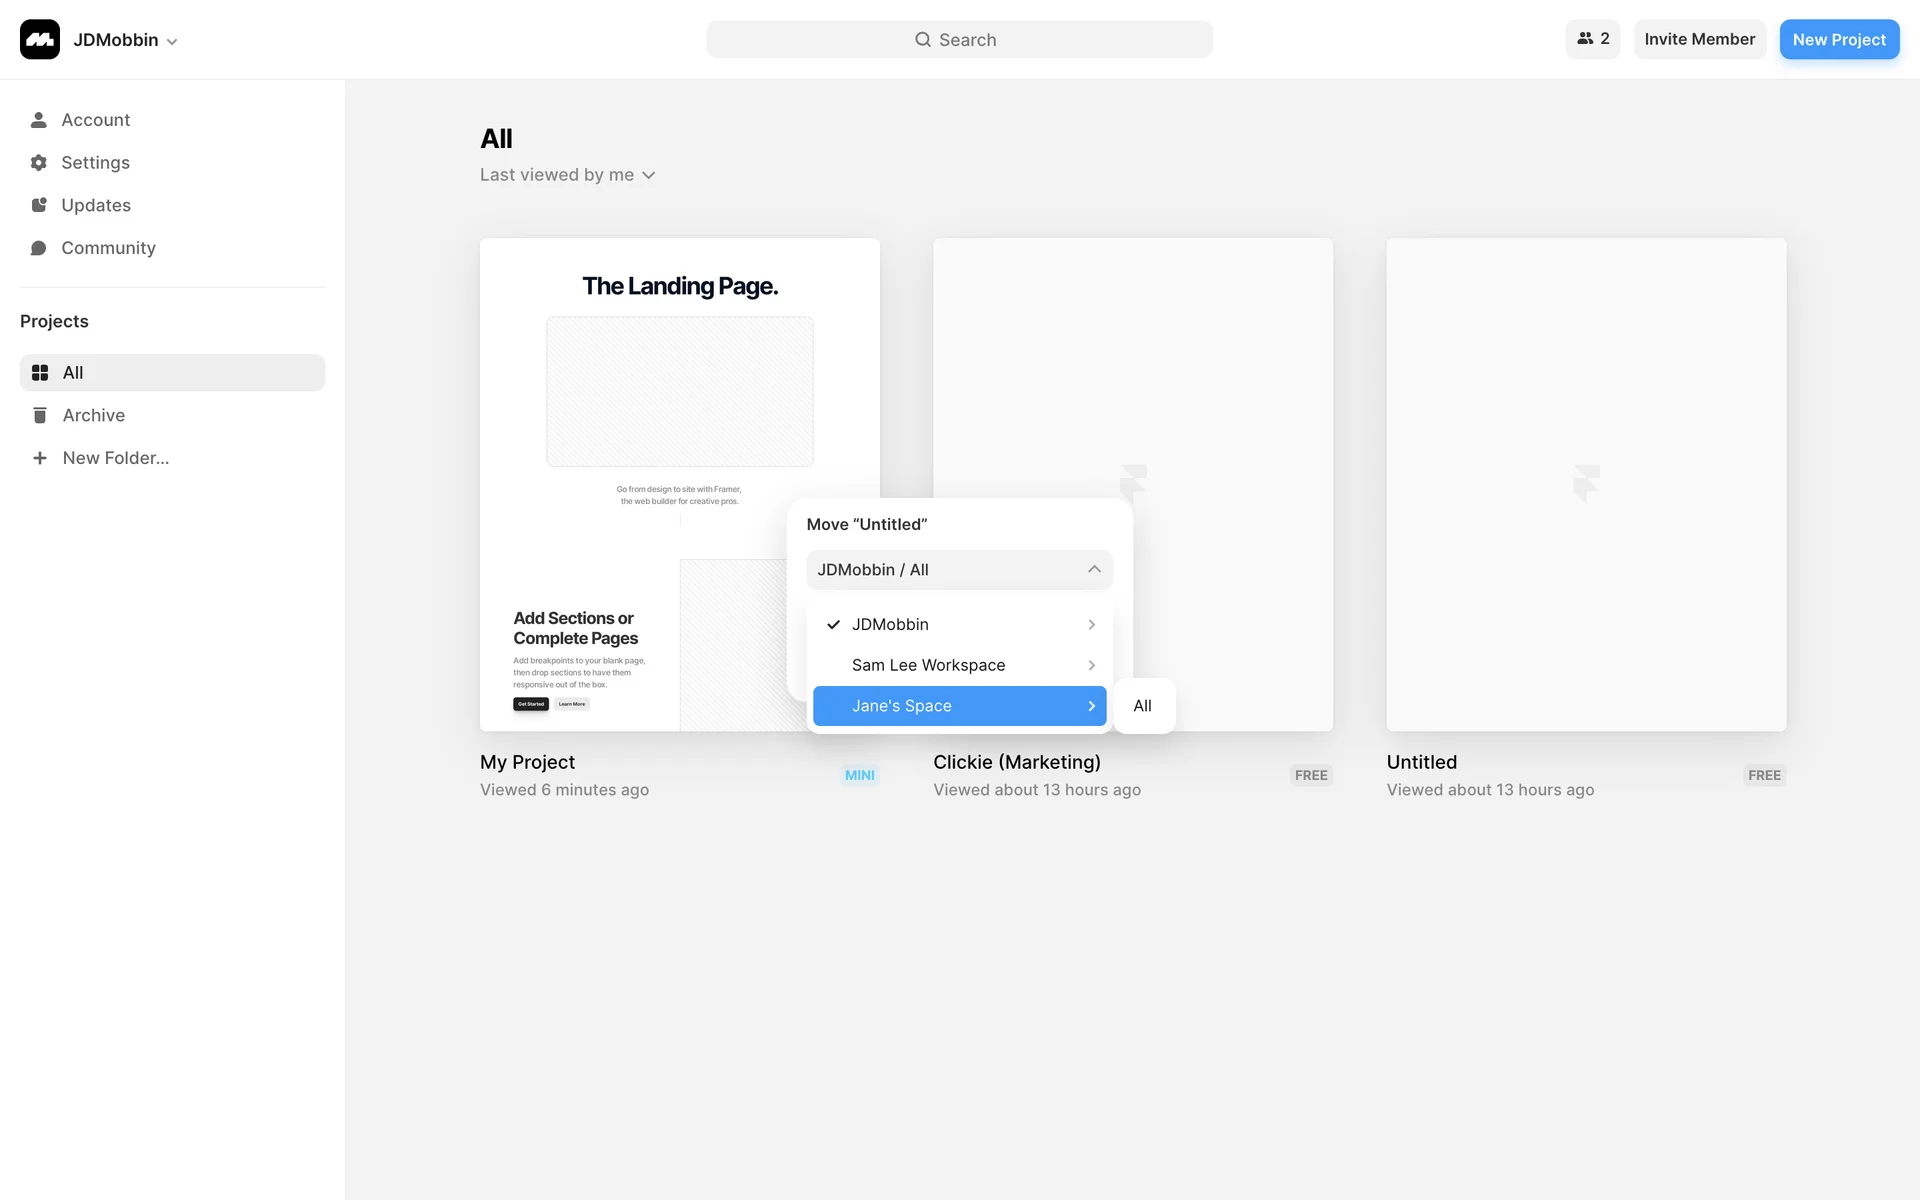
Task: Open Updates from the sidebar
Action: pyautogui.click(x=95, y=205)
